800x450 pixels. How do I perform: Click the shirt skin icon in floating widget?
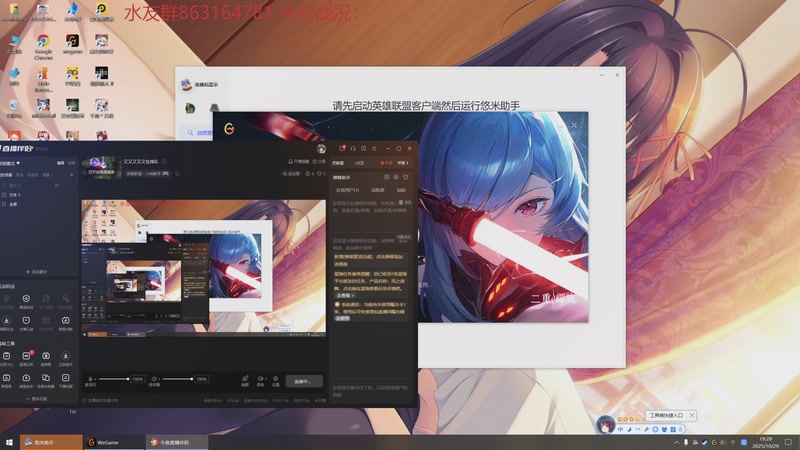[664, 430]
